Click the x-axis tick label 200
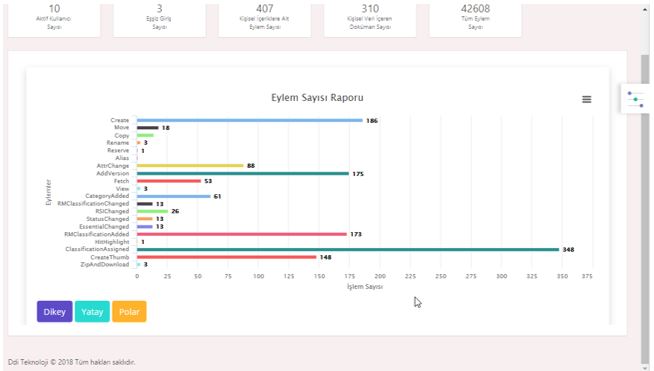The width and height of the screenshot is (654, 371). pos(380,276)
